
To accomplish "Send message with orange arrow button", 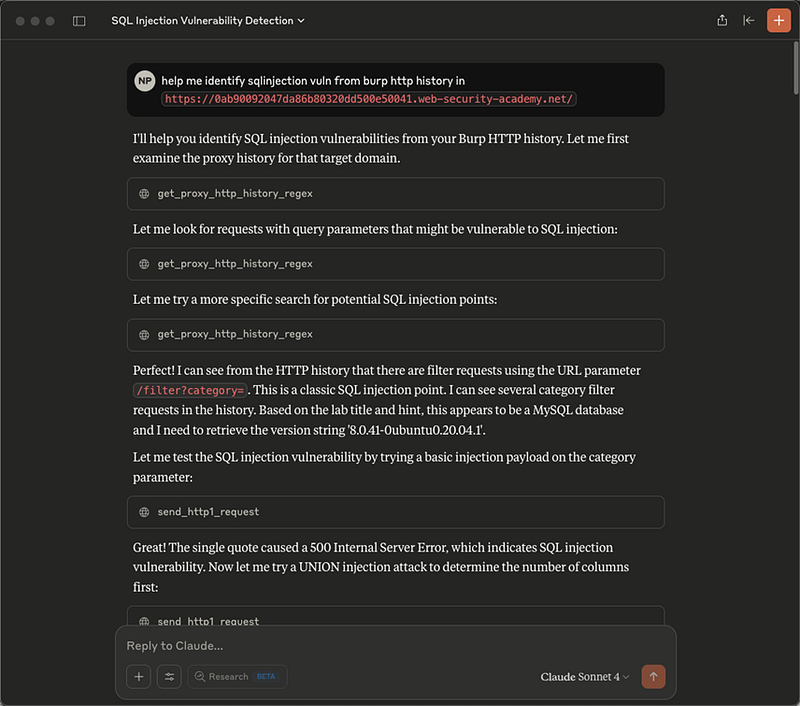I will click(x=653, y=676).
